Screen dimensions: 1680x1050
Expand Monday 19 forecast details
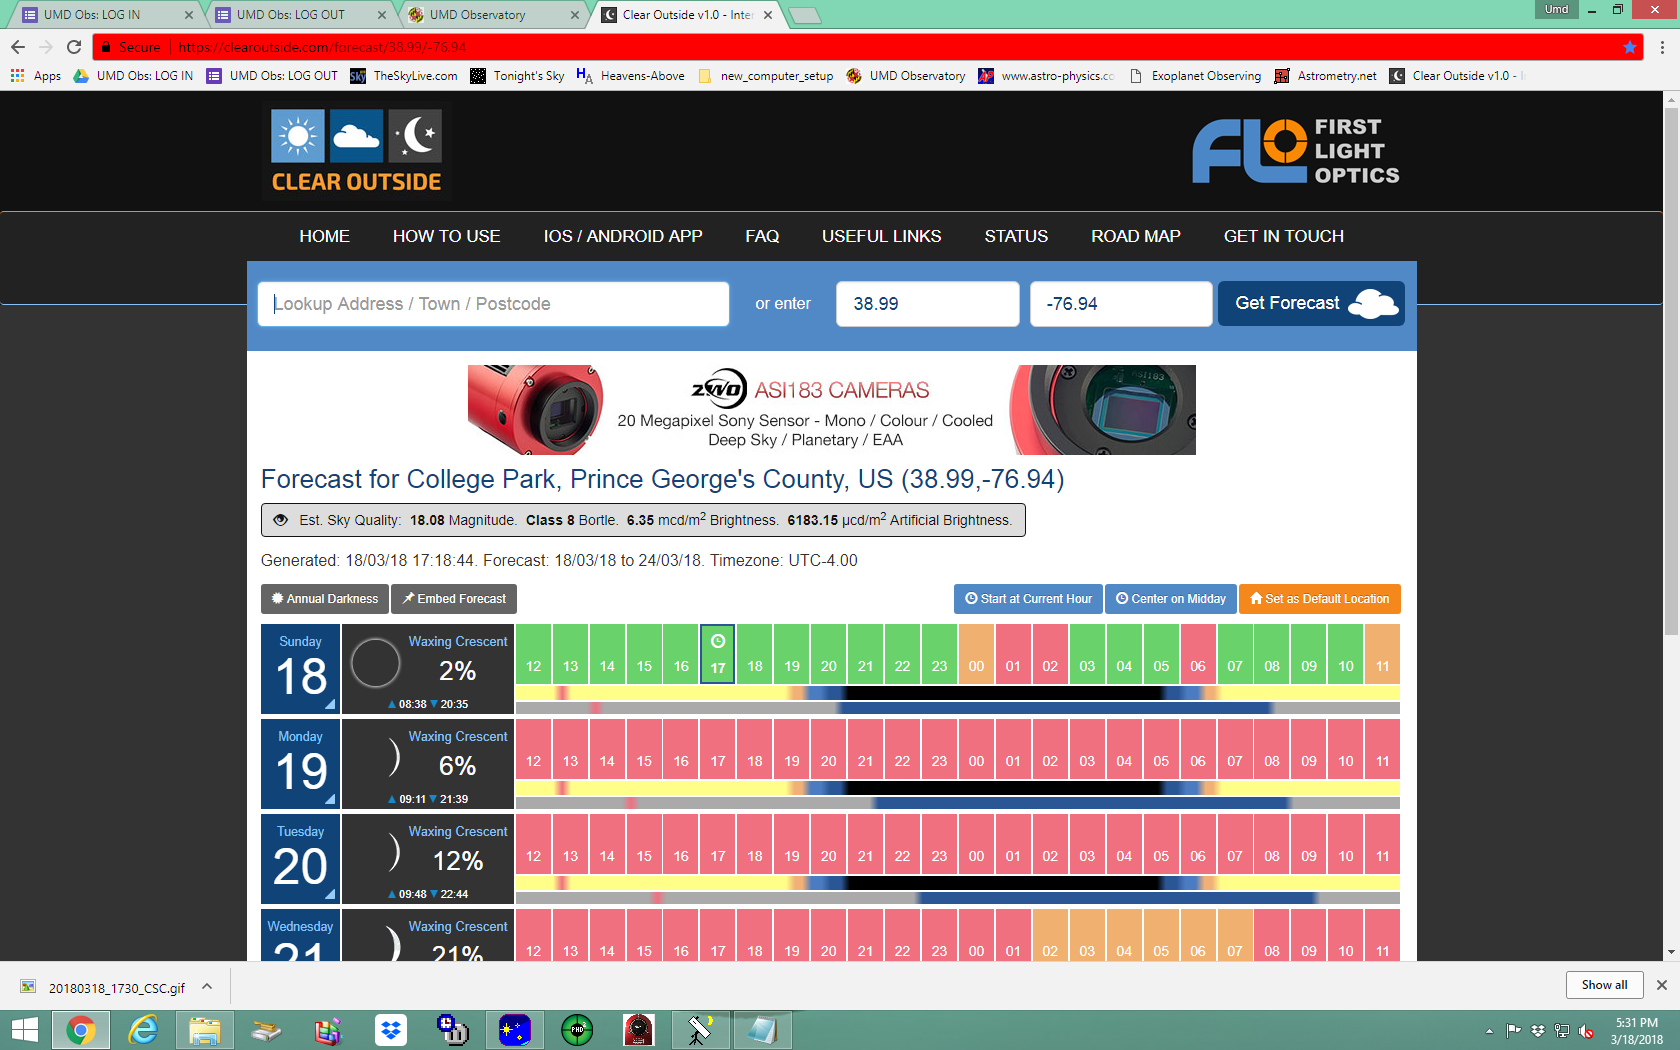point(329,799)
